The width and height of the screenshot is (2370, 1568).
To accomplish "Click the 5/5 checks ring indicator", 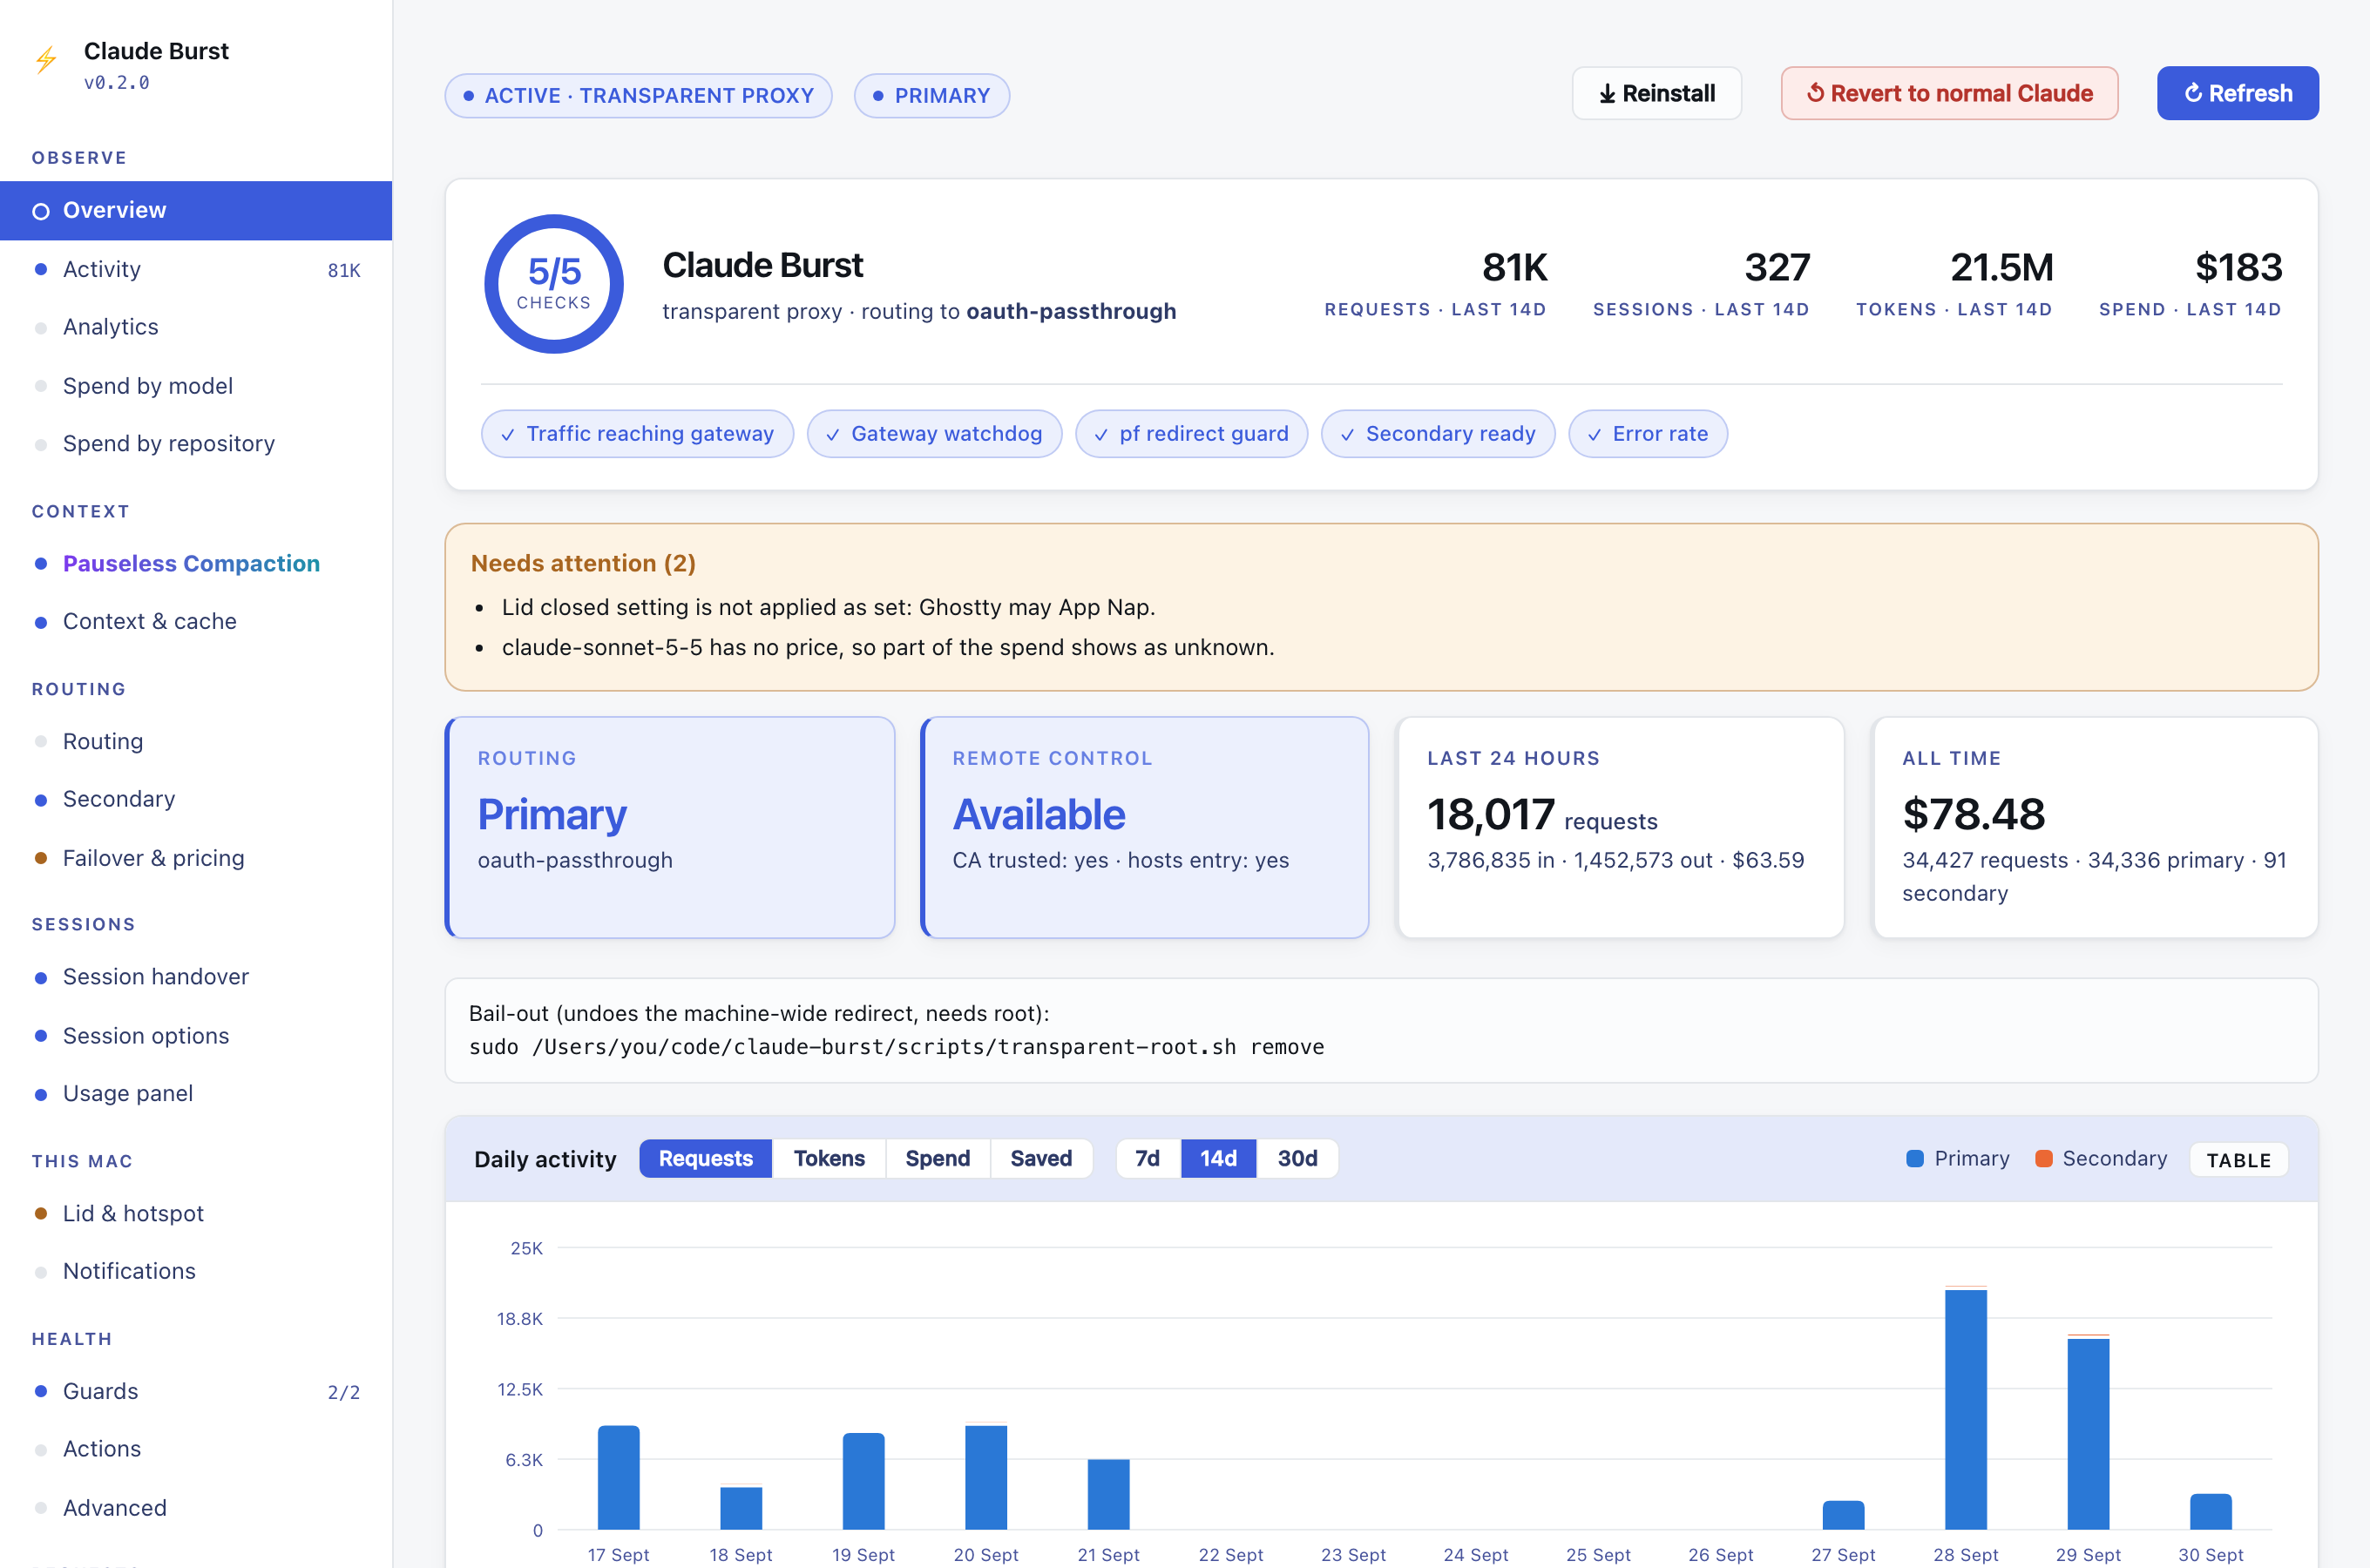I will (554, 284).
